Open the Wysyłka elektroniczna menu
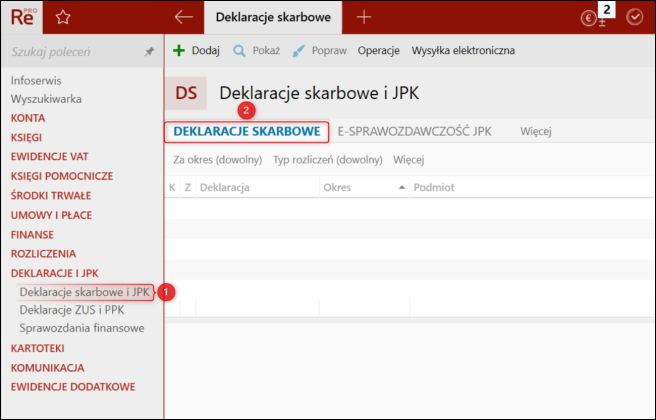 [x=463, y=51]
